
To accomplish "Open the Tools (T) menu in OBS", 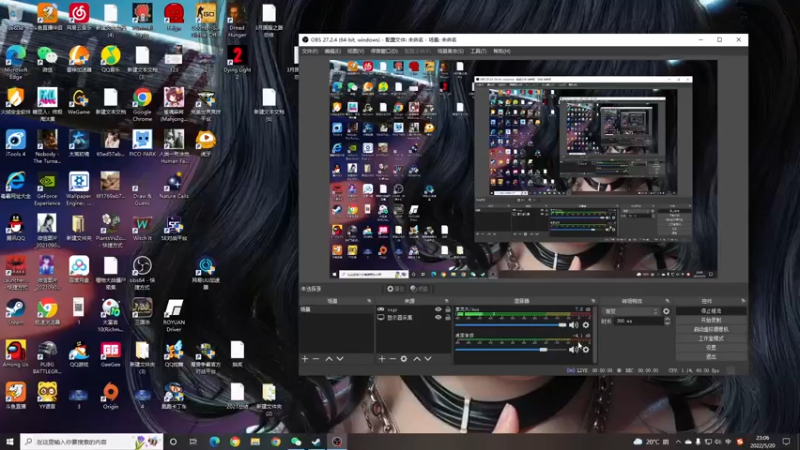I will tap(478, 51).
